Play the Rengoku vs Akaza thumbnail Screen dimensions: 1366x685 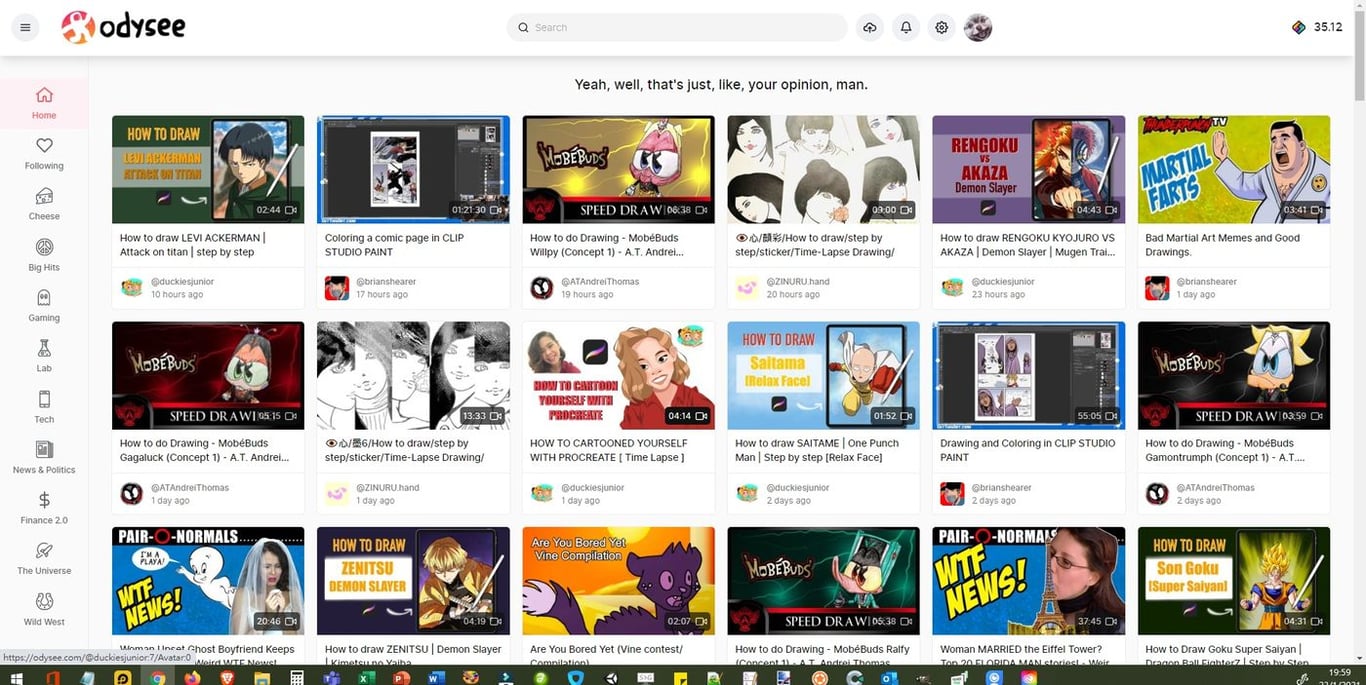click(1028, 169)
